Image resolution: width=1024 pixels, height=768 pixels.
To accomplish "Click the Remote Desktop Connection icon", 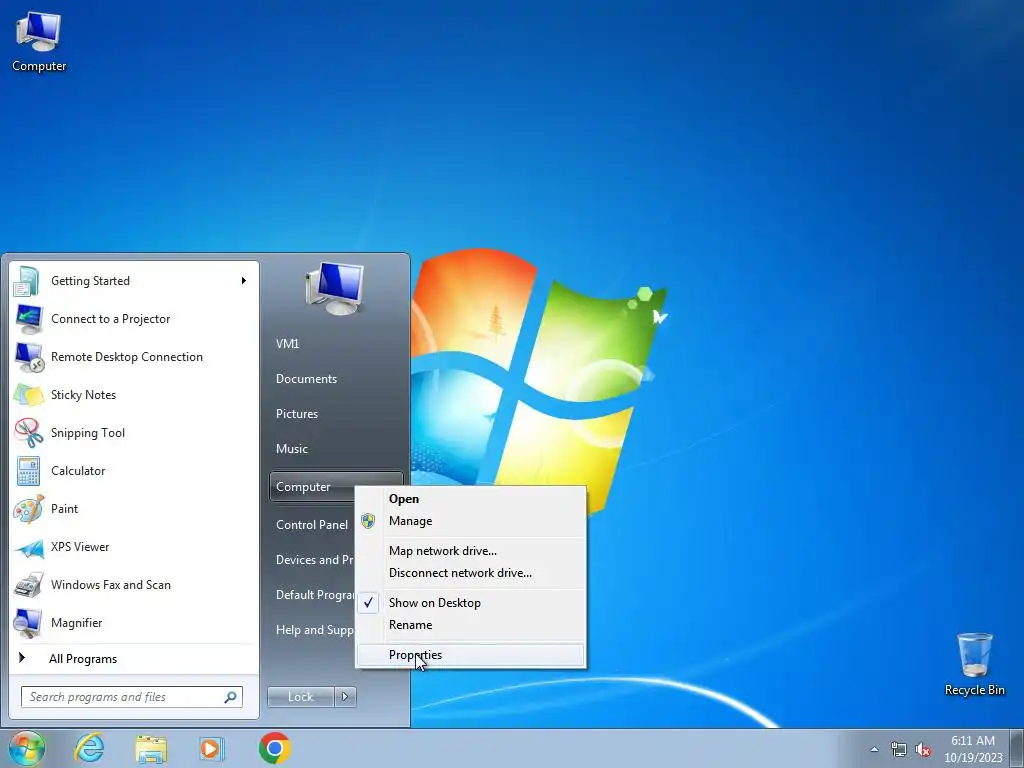I will tap(29, 357).
